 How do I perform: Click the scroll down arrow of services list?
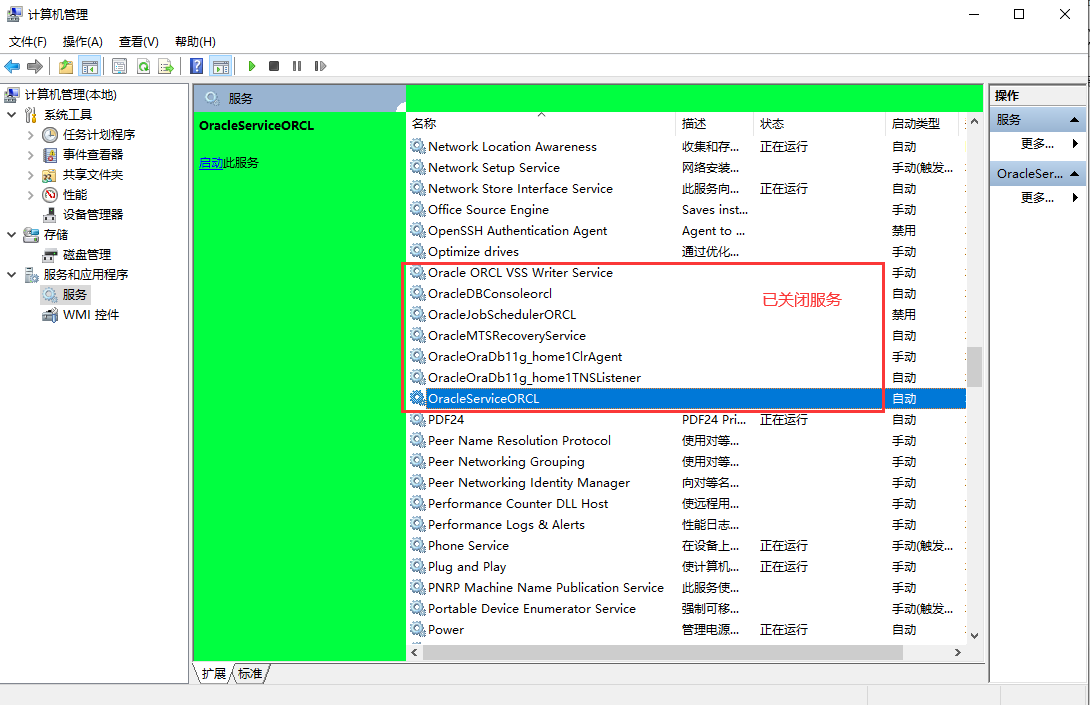coord(974,635)
